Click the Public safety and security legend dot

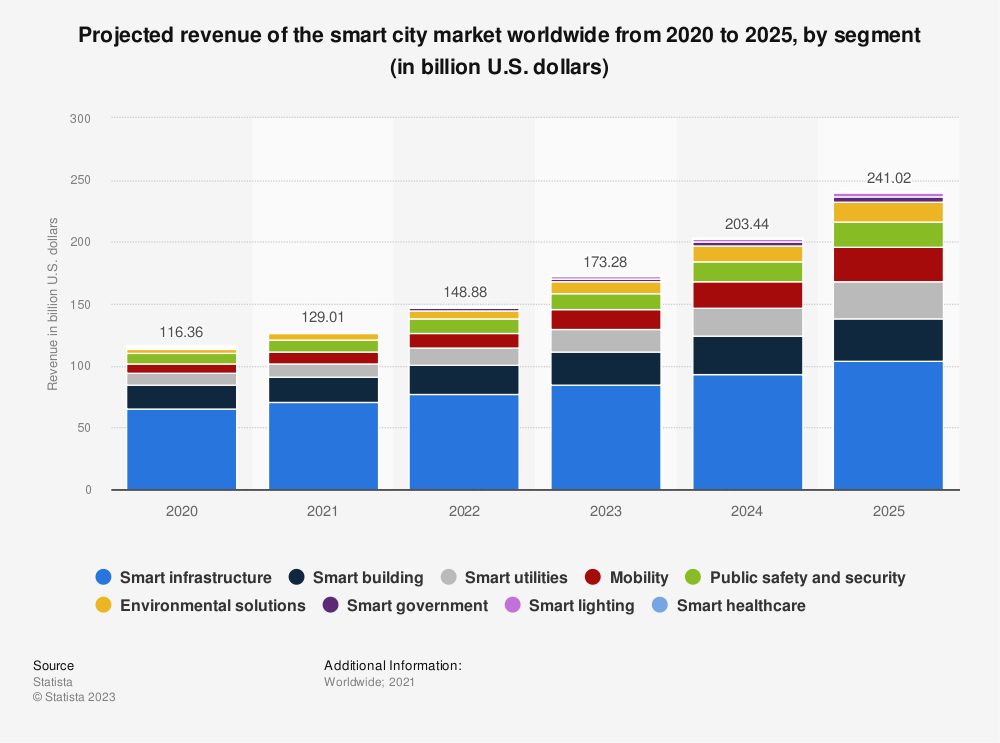[x=695, y=577]
